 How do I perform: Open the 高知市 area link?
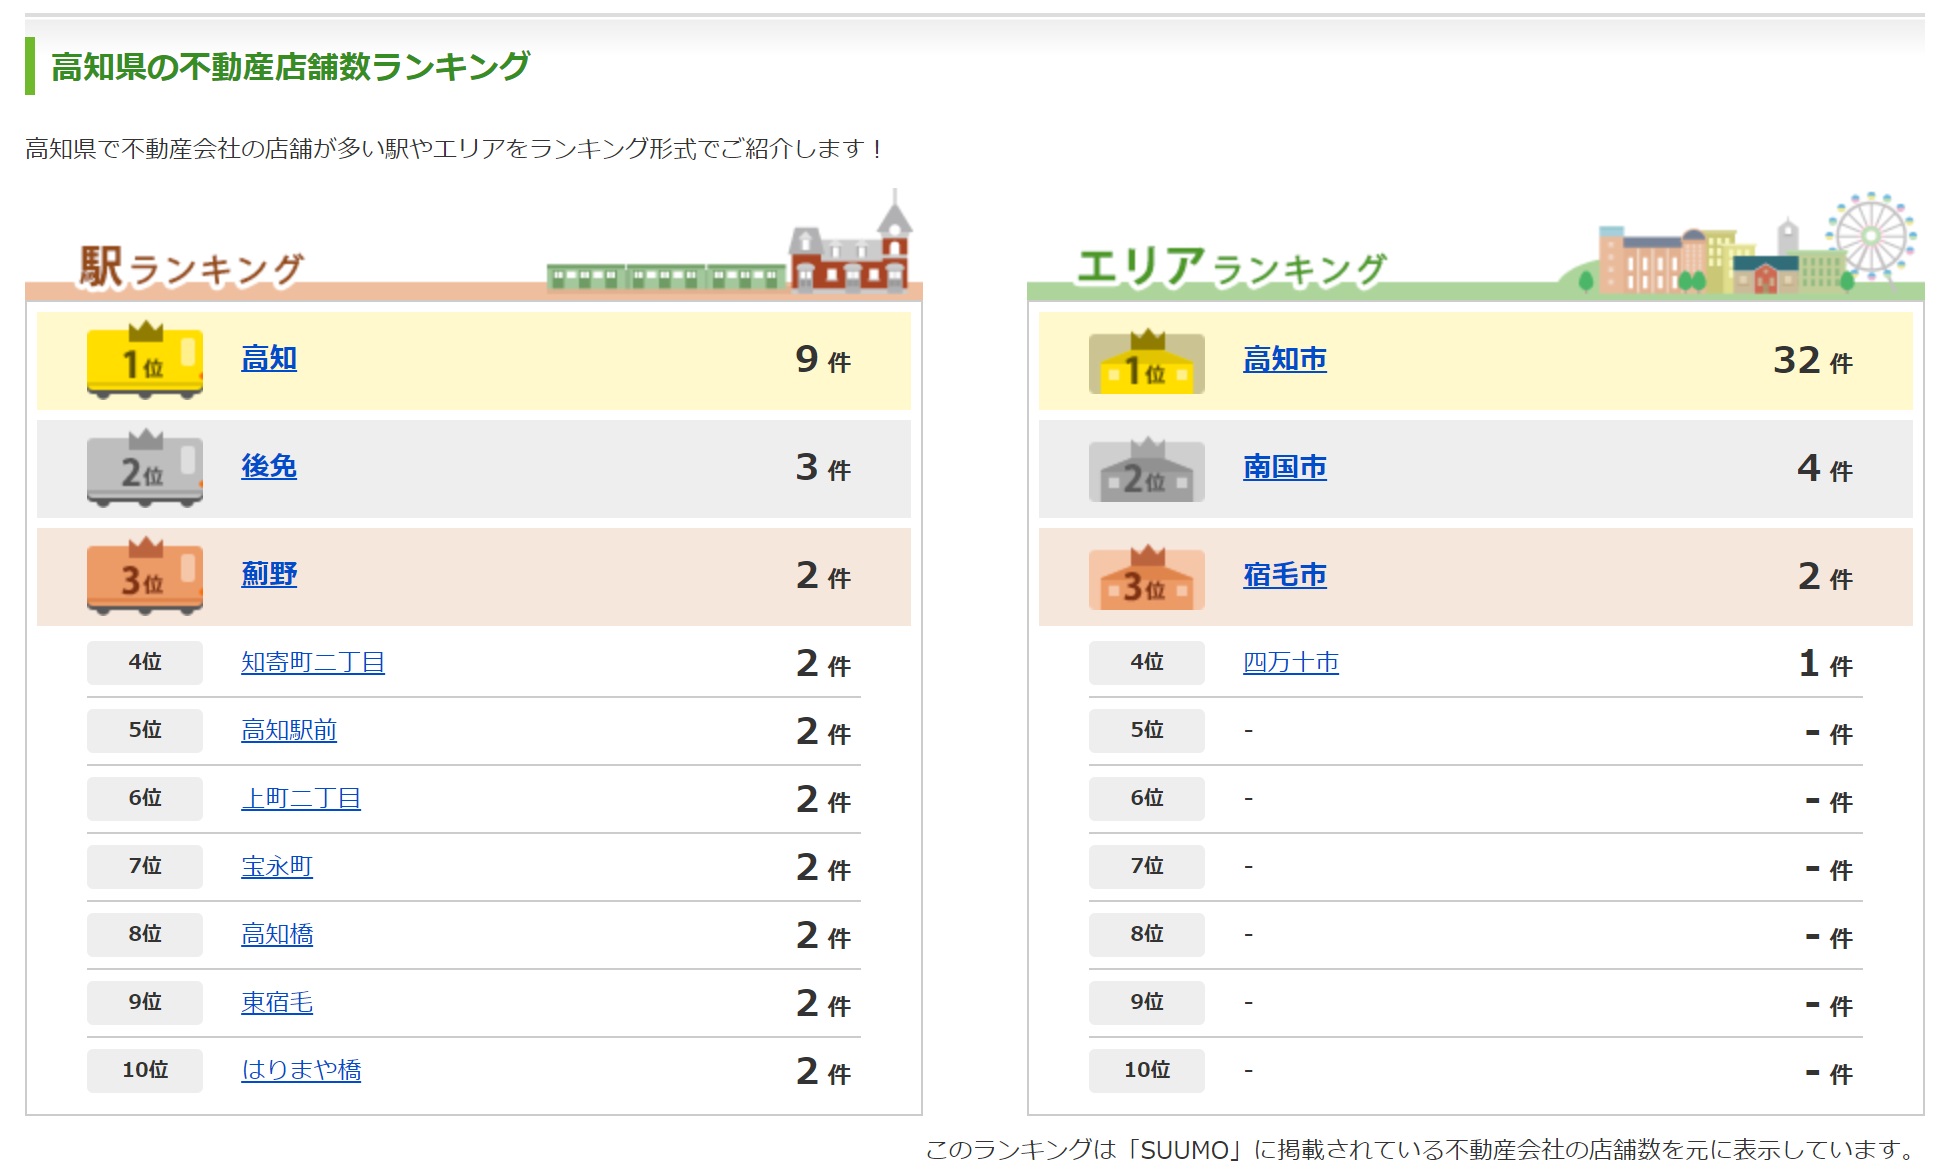click(x=1285, y=359)
